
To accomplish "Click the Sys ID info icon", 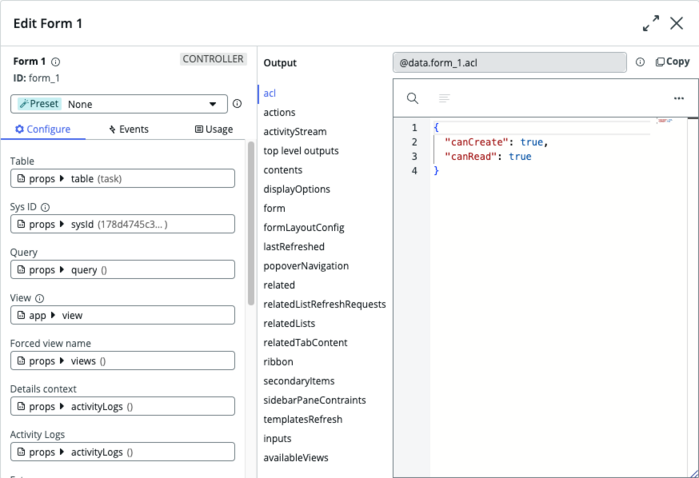I will pos(45,207).
